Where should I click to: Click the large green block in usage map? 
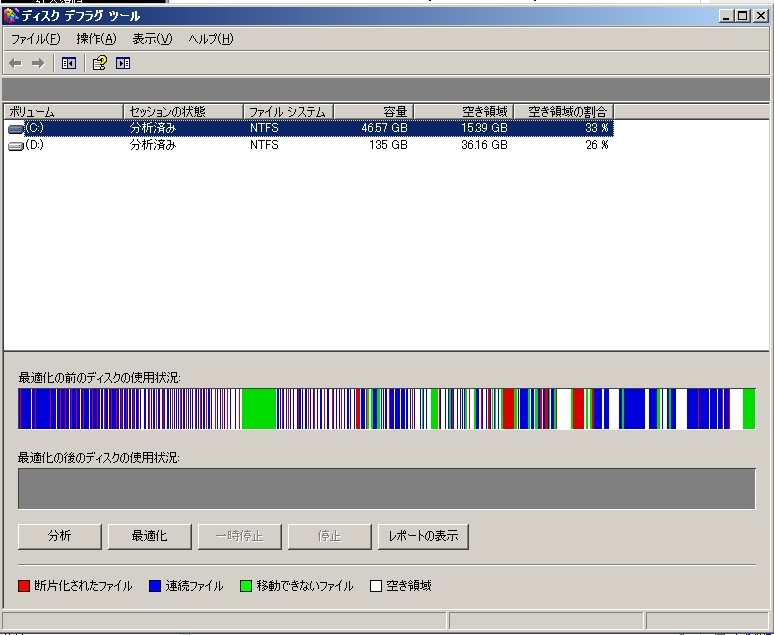(x=259, y=409)
